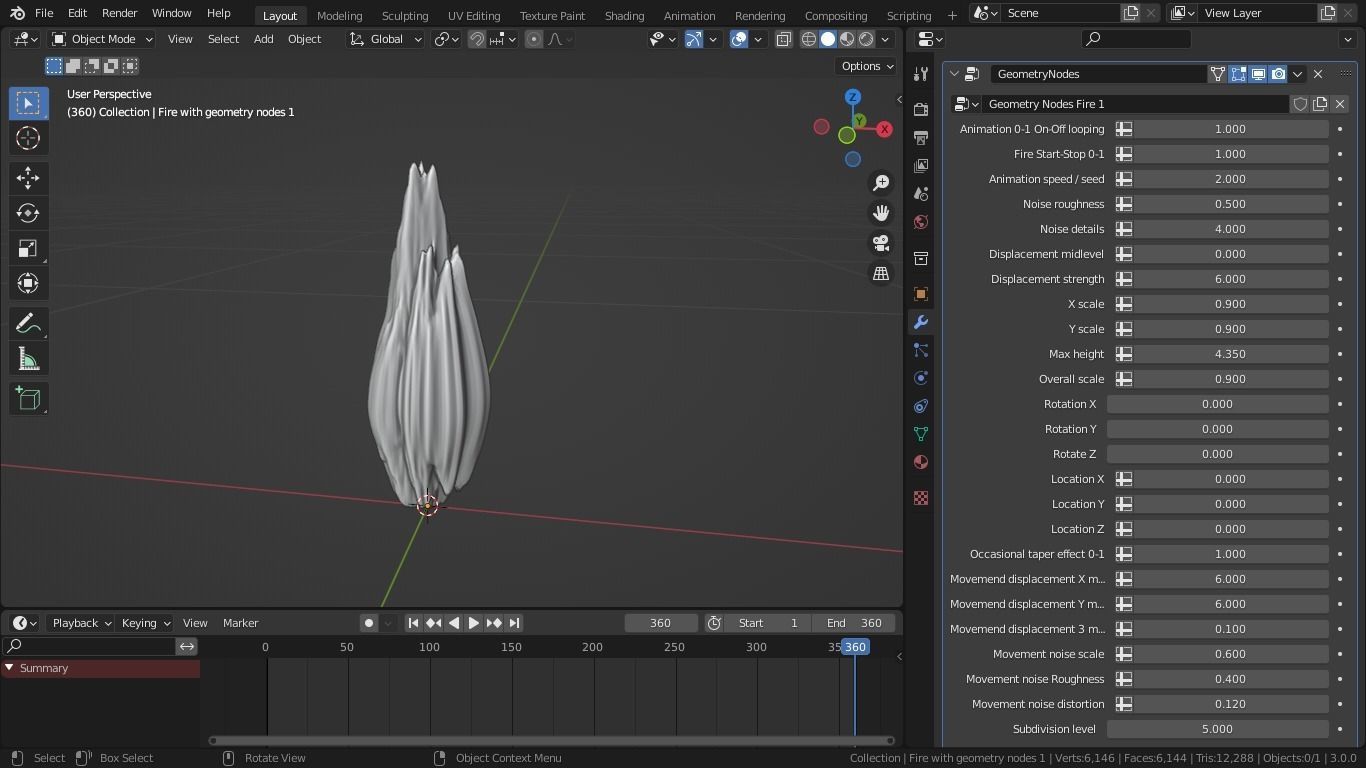Toggle modifier viewport display

coord(1258,74)
